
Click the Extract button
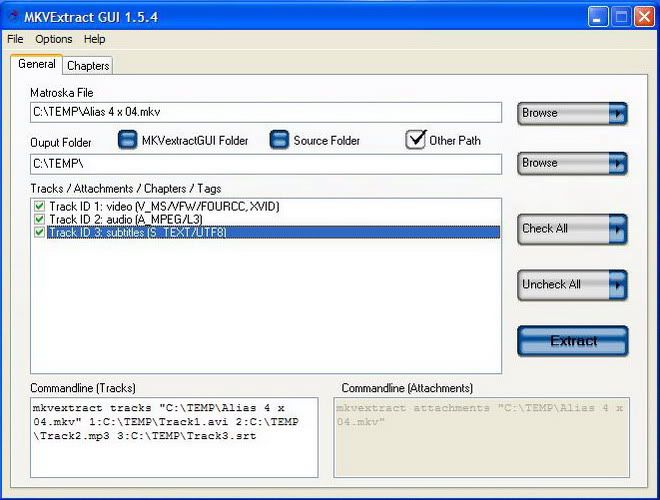pyautogui.click(x=573, y=341)
